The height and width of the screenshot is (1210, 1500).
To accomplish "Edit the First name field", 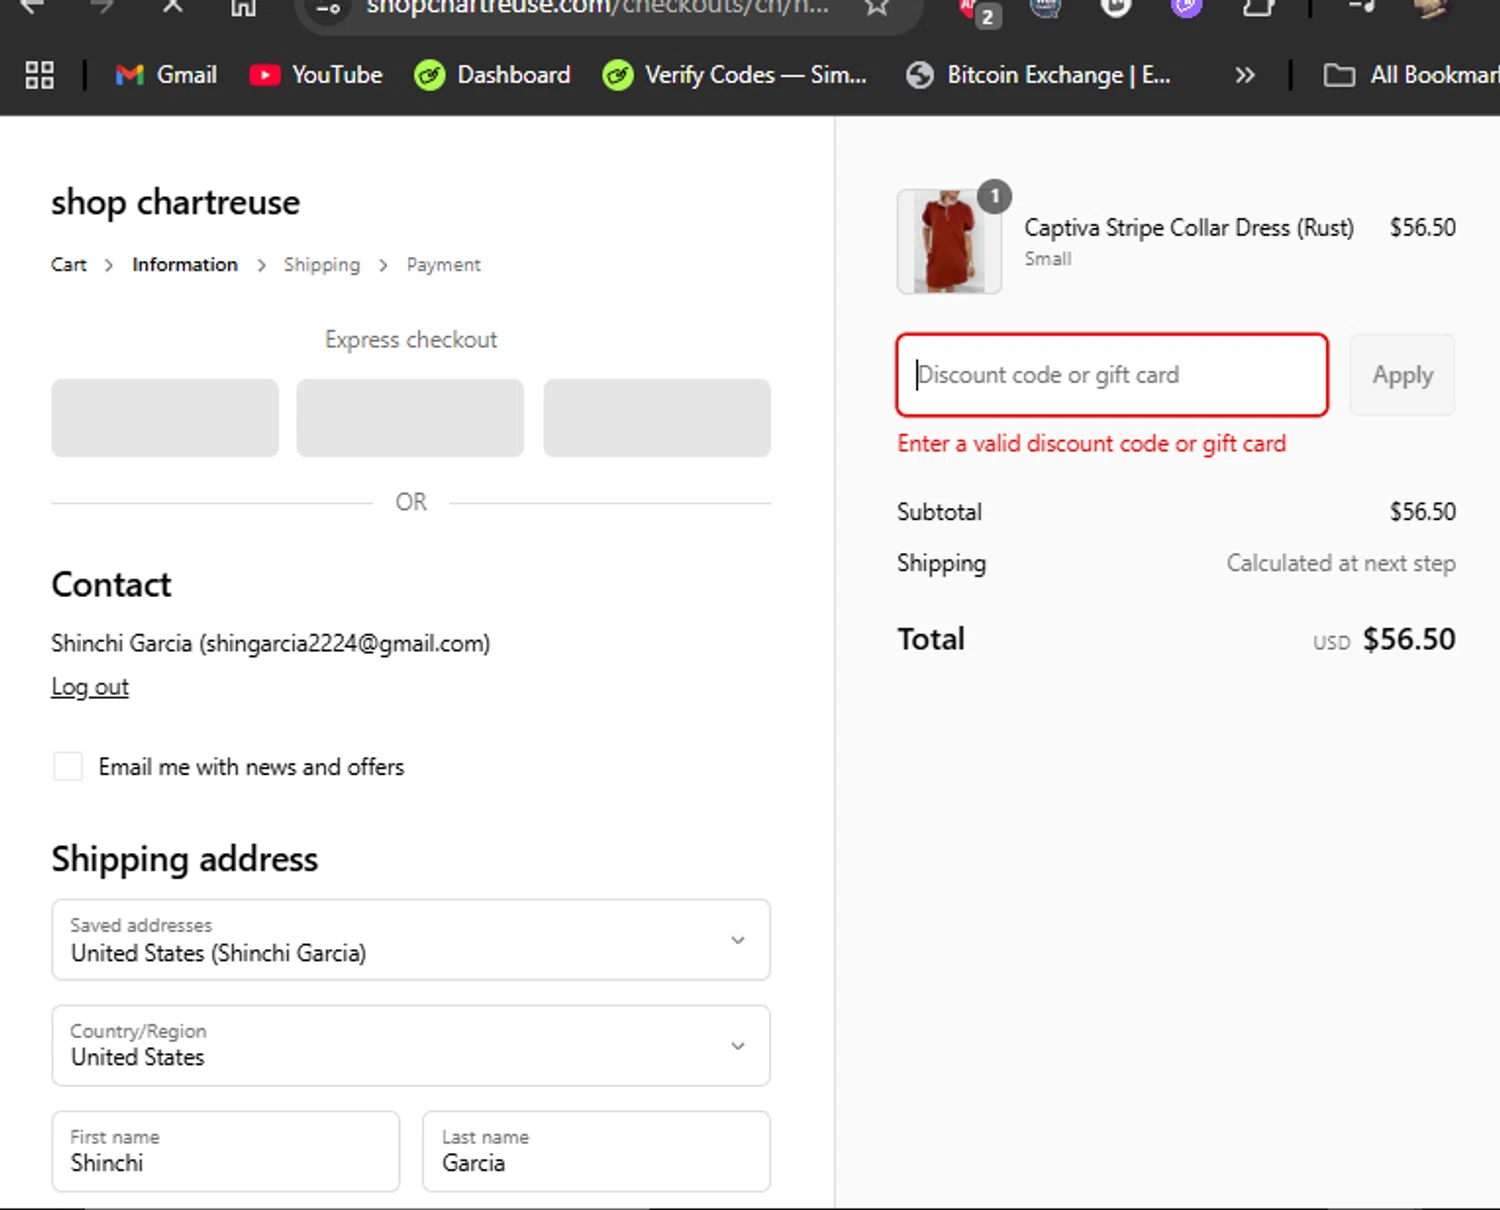I will click(226, 1152).
